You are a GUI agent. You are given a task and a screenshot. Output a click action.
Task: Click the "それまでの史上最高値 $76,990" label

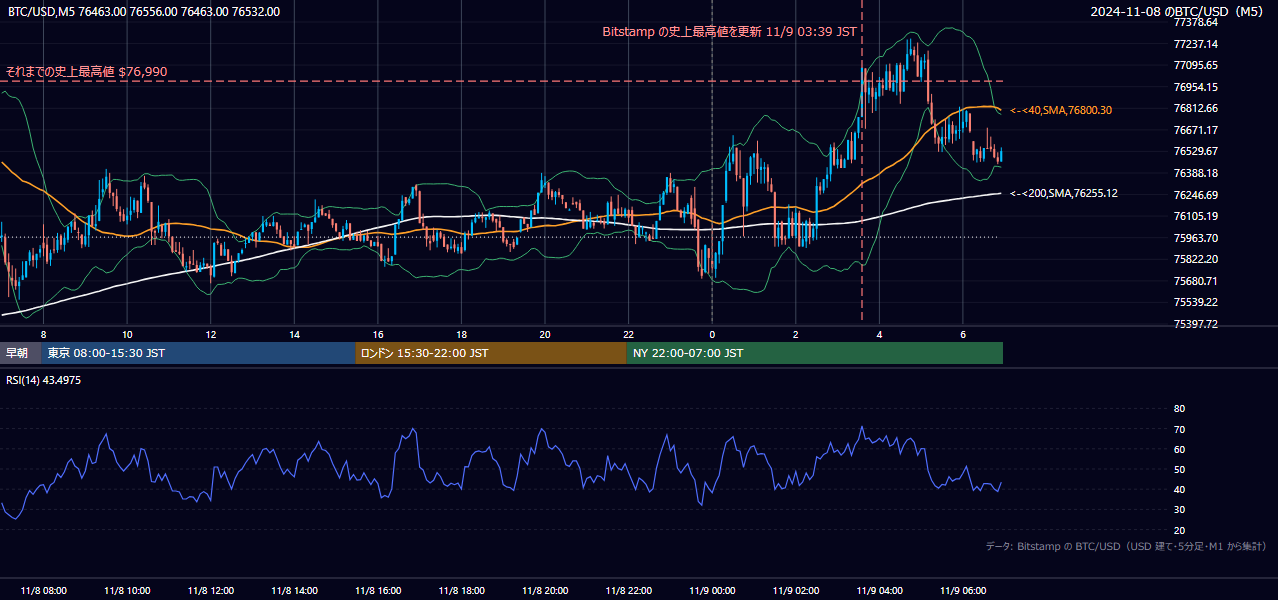86,72
